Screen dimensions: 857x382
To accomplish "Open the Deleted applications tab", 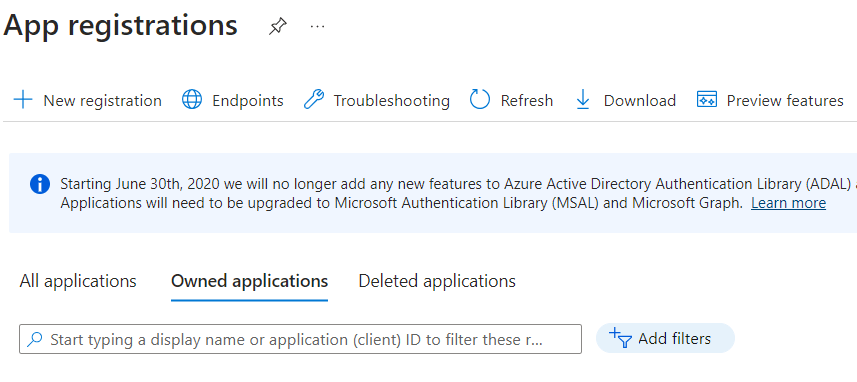I will point(437,281).
